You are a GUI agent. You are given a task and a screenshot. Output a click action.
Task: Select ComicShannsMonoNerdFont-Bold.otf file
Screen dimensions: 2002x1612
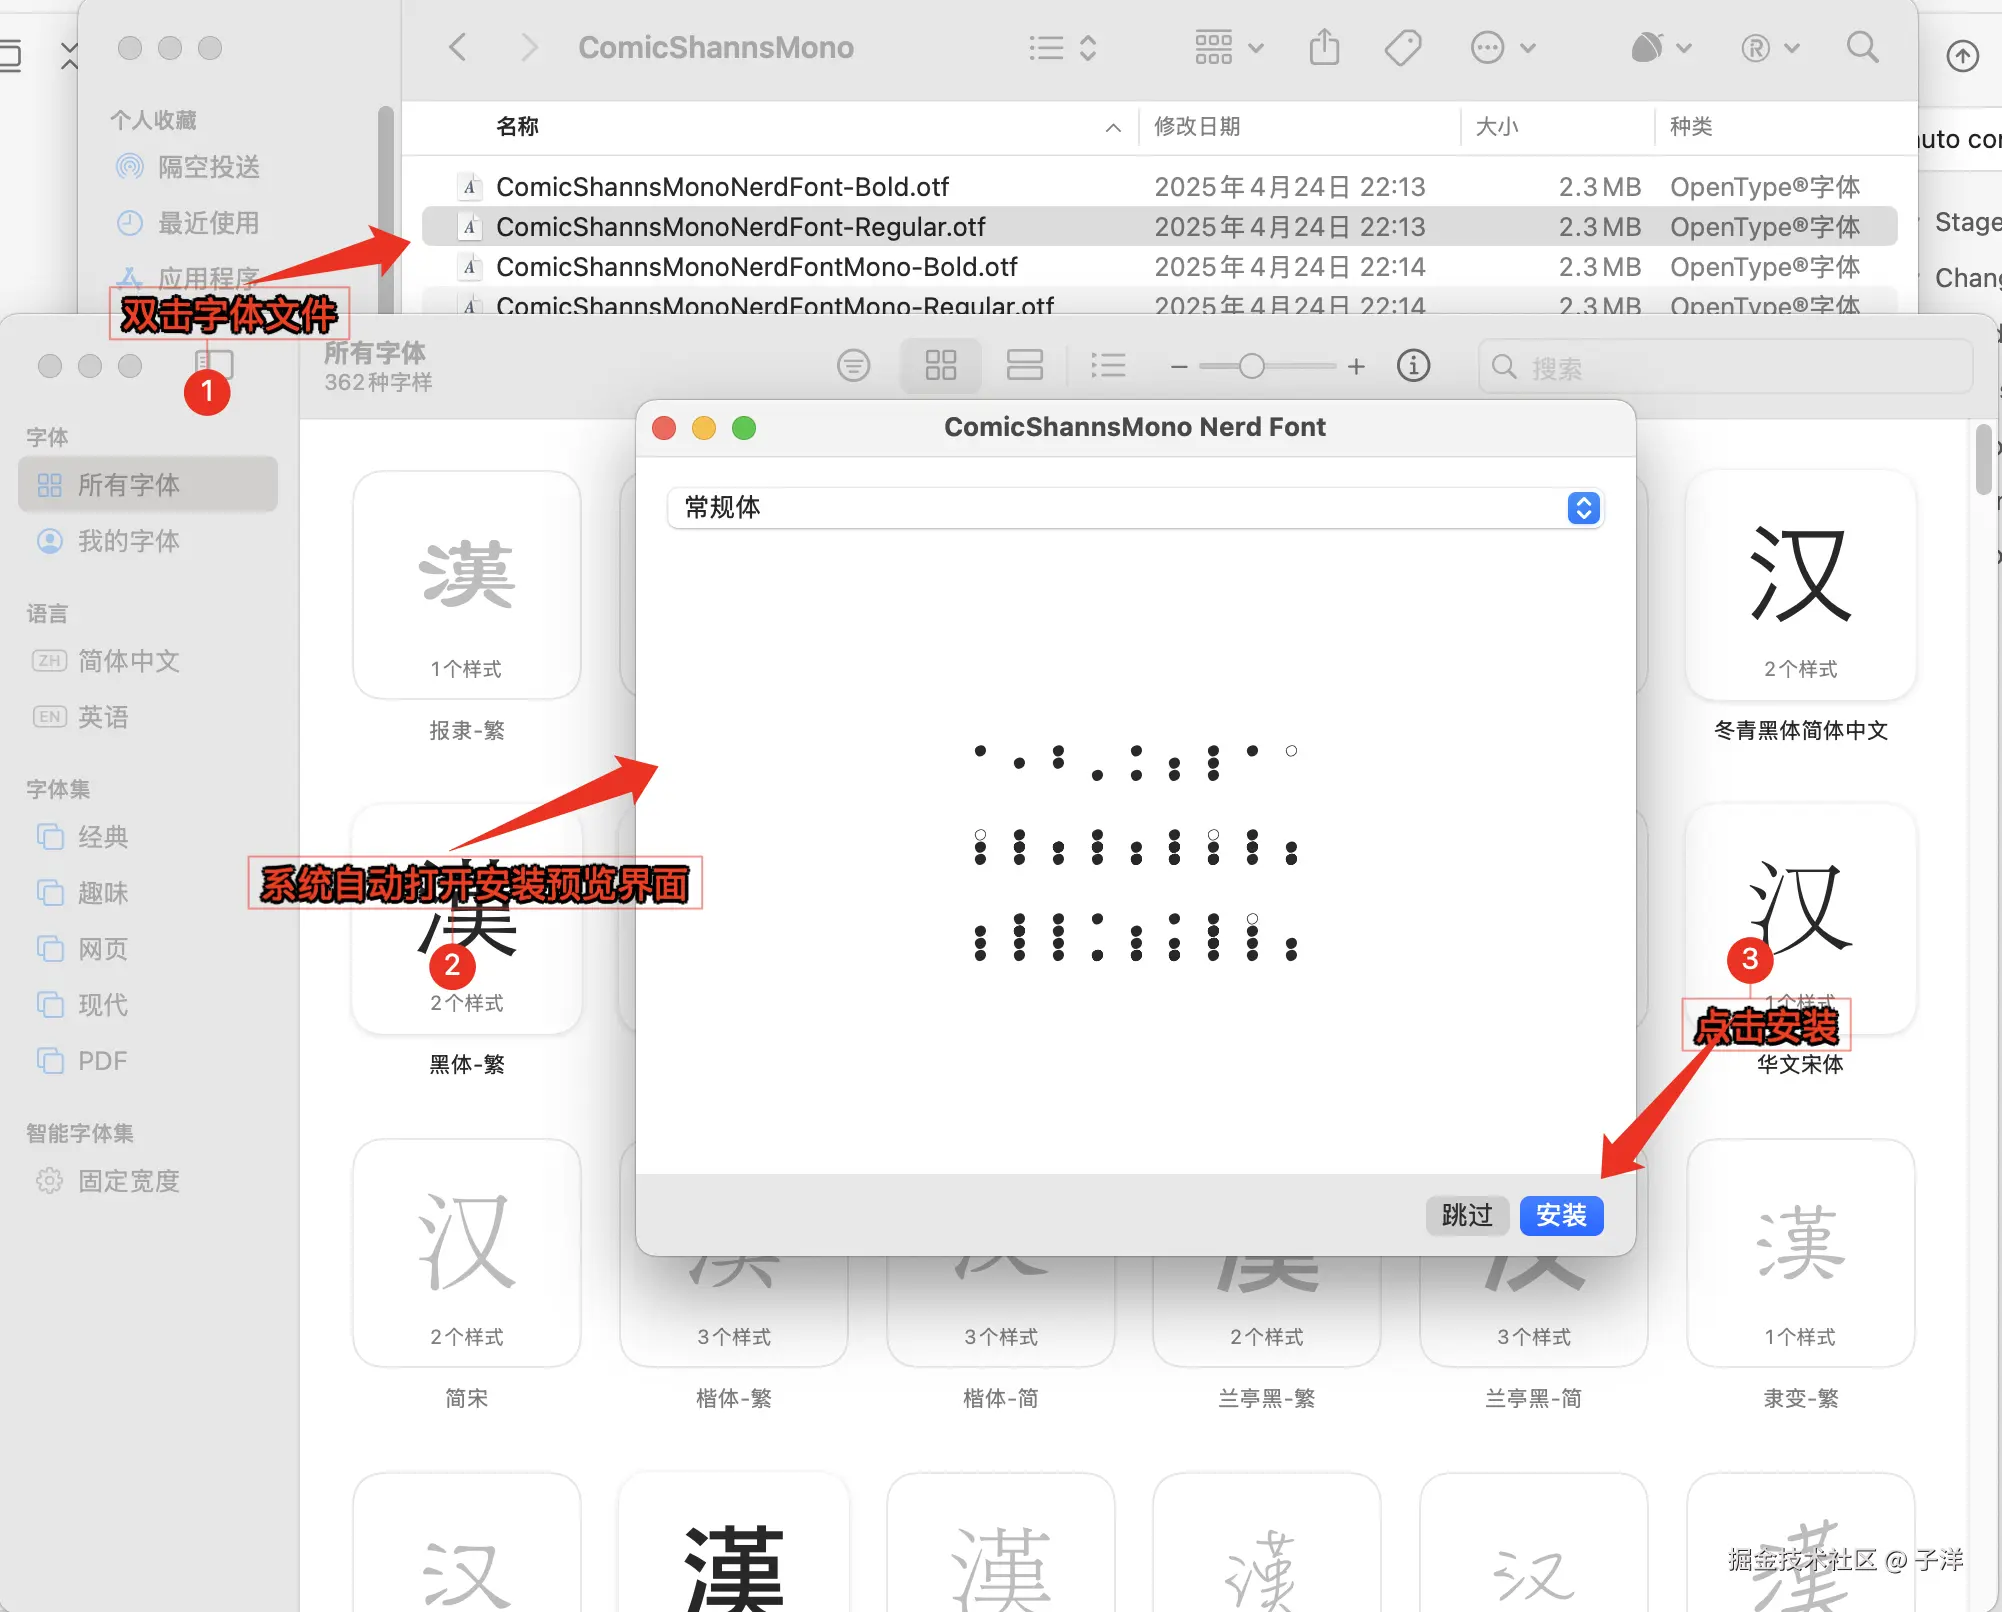click(722, 187)
